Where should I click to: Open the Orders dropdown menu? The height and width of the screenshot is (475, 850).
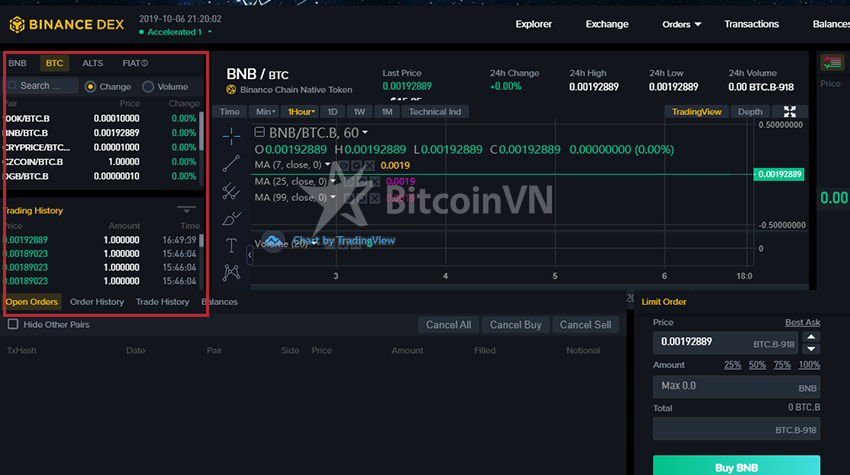coord(681,24)
